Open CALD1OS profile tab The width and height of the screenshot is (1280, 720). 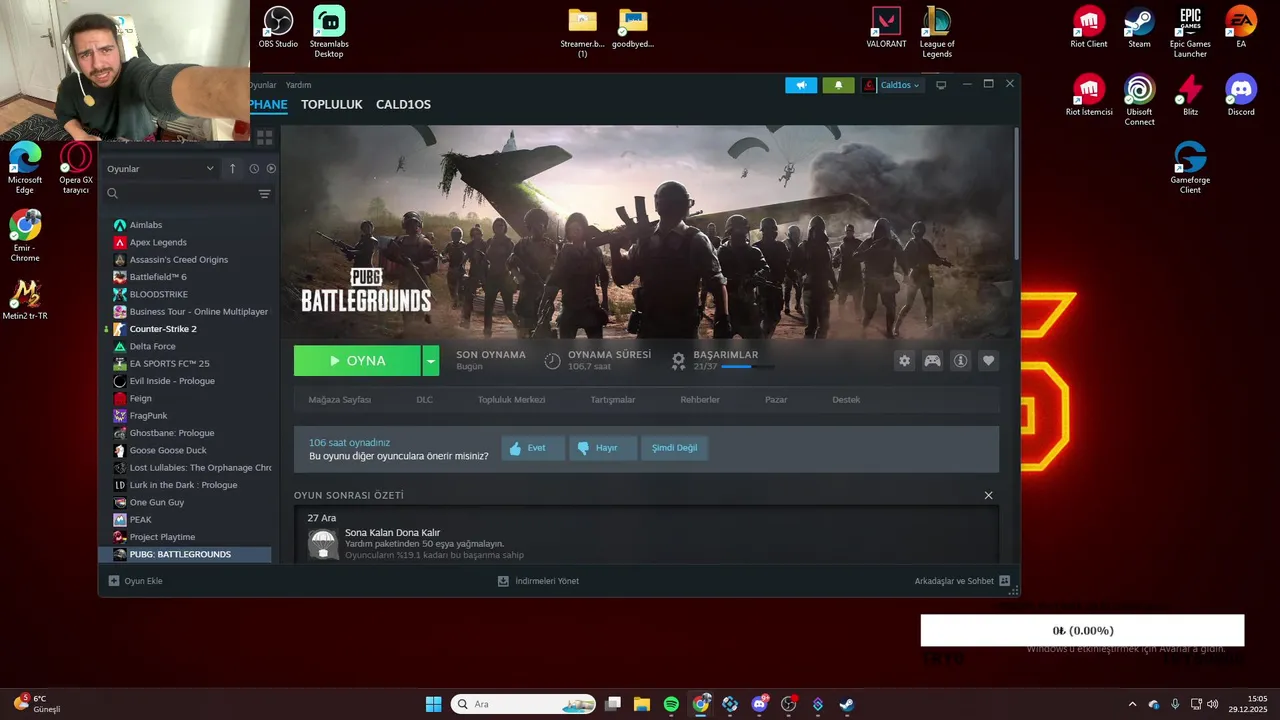click(x=403, y=104)
